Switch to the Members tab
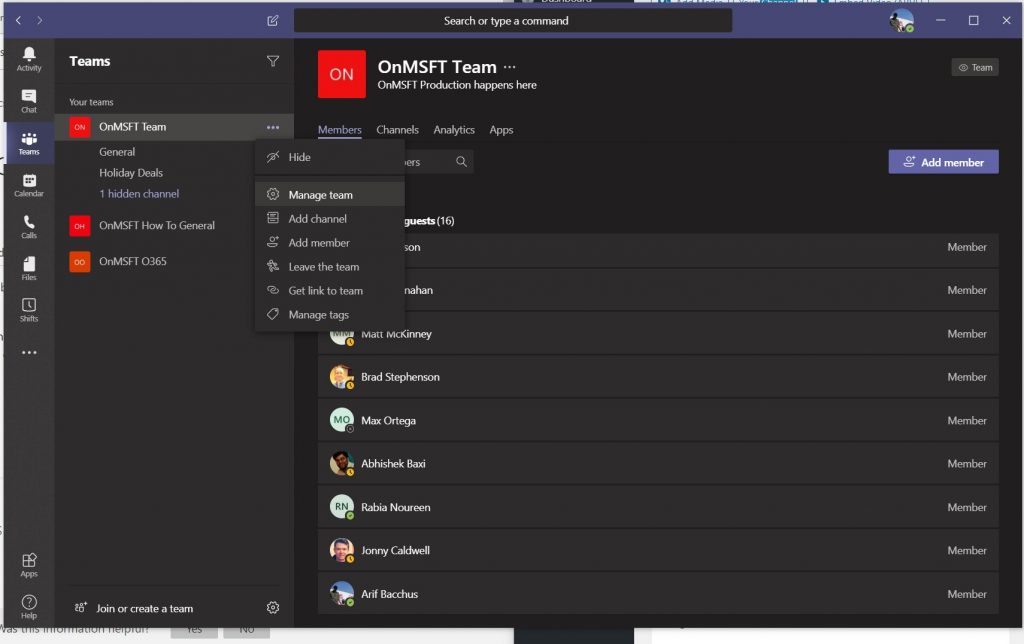 tap(340, 130)
